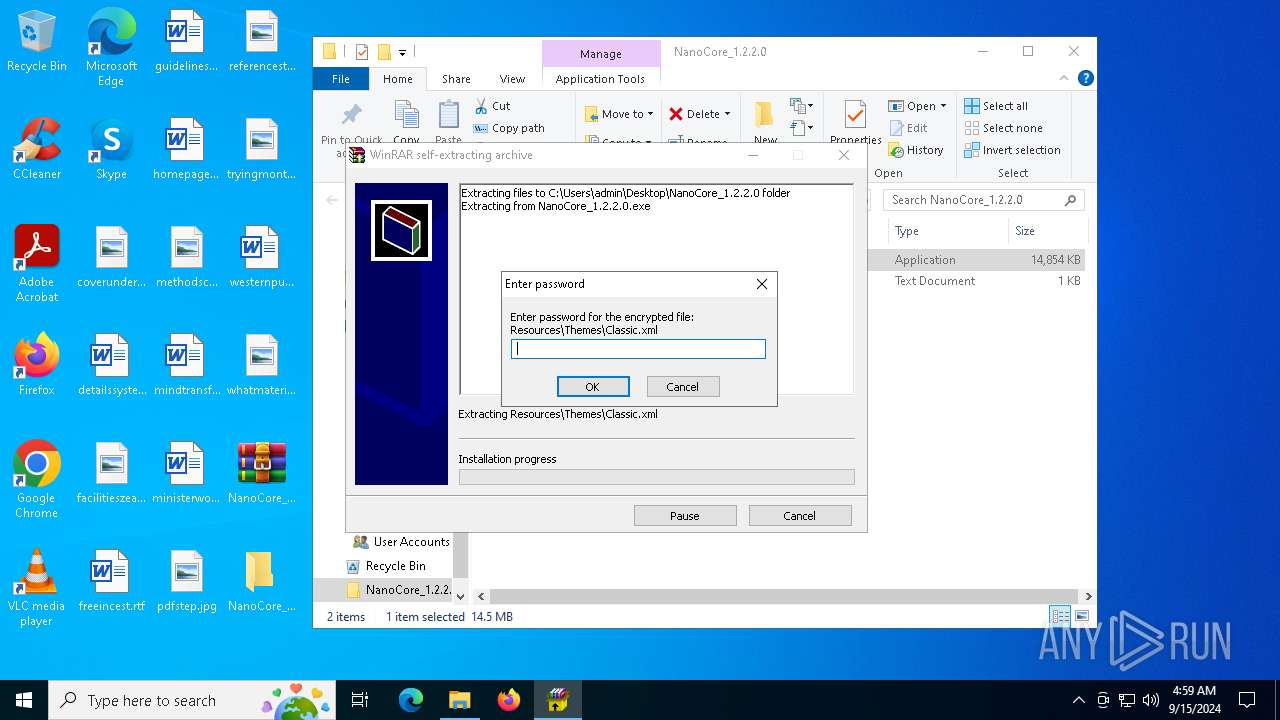Select freeincest.rtf desktop file
The height and width of the screenshot is (720, 1280).
click(x=111, y=581)
